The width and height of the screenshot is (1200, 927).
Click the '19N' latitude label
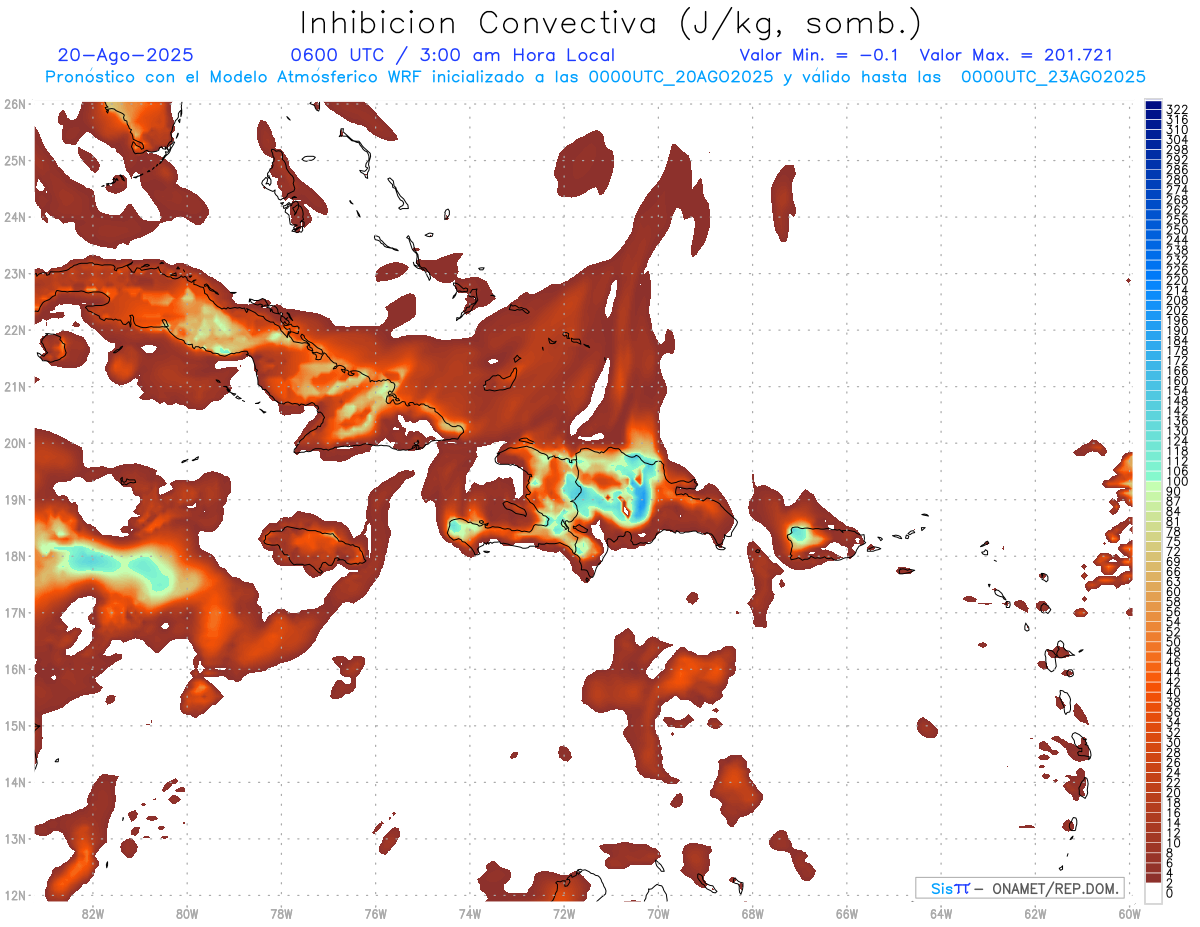[15, 499]
